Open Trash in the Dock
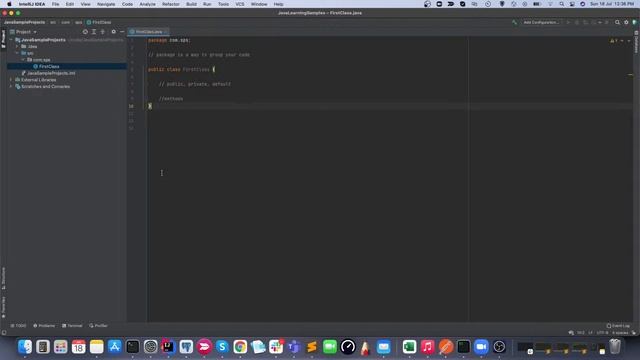 point(615,347)
